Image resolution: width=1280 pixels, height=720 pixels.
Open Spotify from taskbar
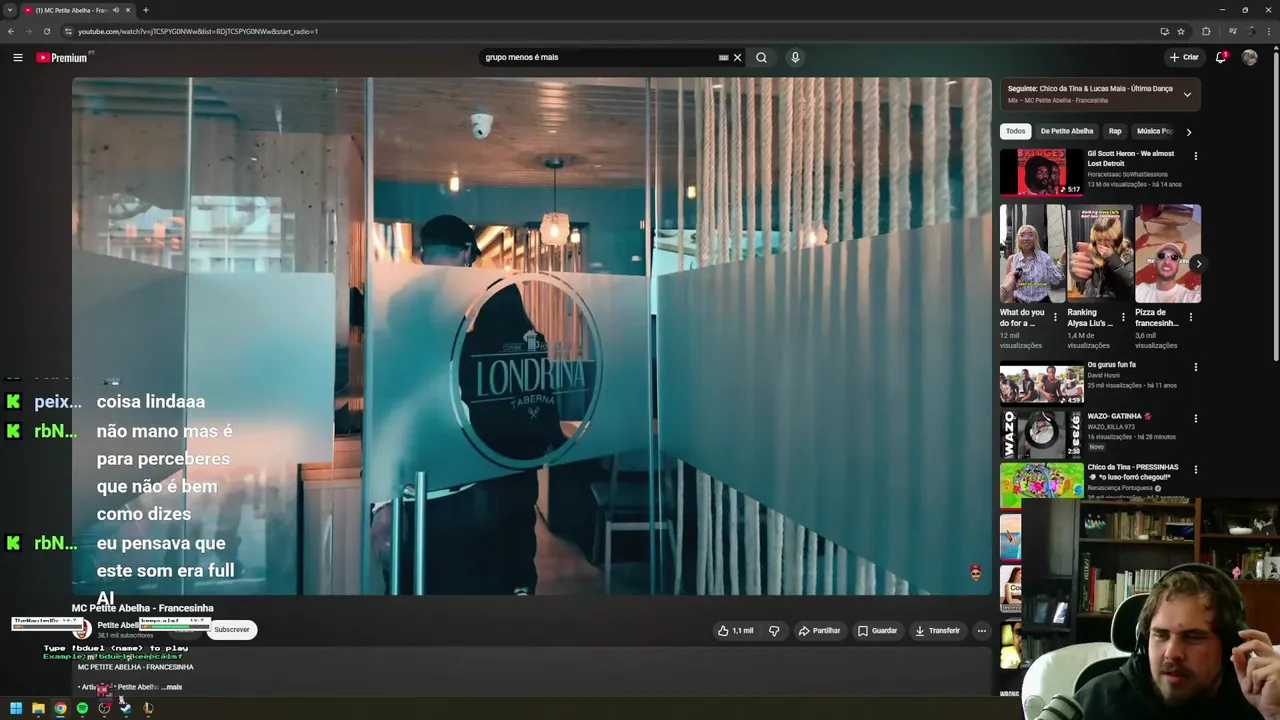tap(82, 708)
